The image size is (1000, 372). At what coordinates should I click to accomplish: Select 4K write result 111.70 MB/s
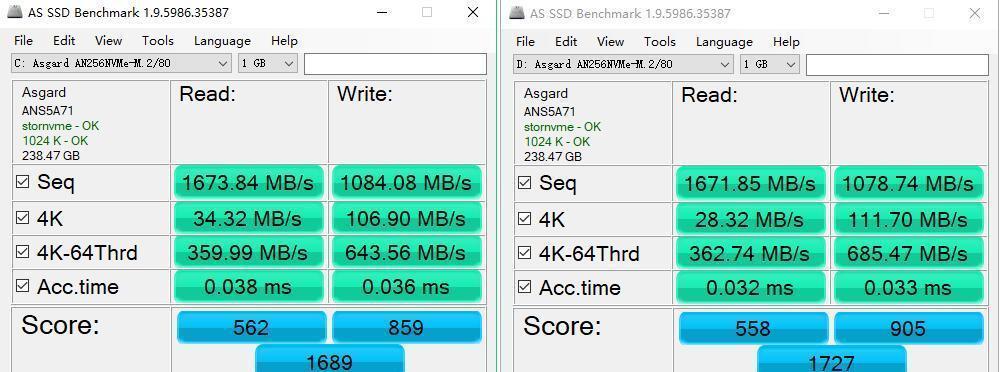coord(908,219)
